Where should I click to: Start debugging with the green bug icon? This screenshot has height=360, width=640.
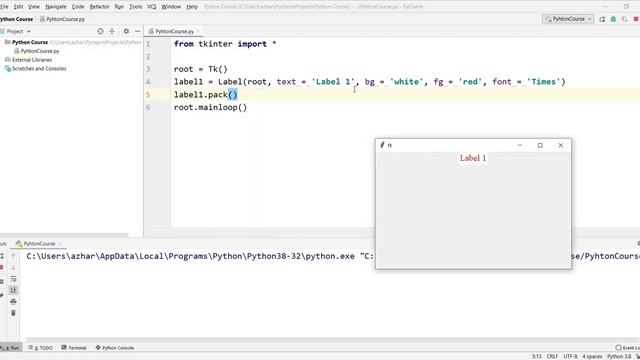click(613, 19)
